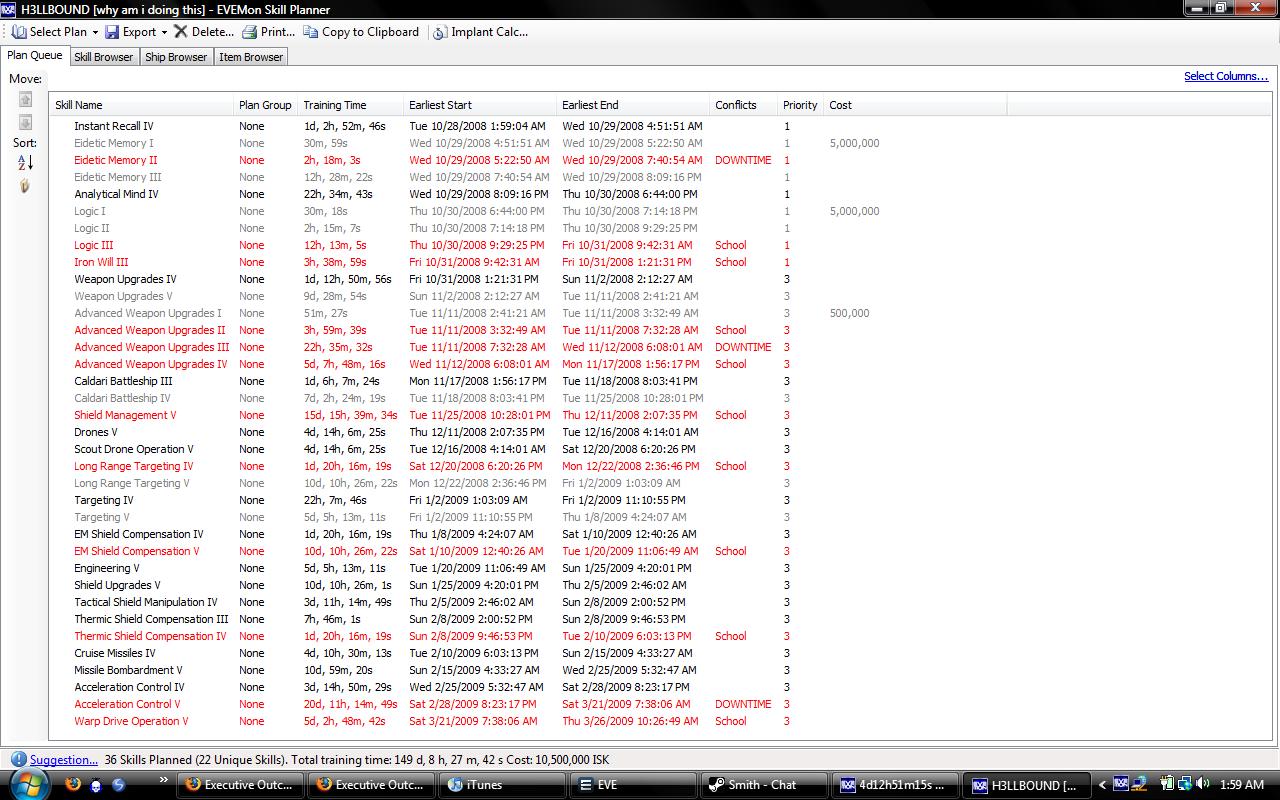Select the Cruise Missiles IV row

tap(529, 653)
